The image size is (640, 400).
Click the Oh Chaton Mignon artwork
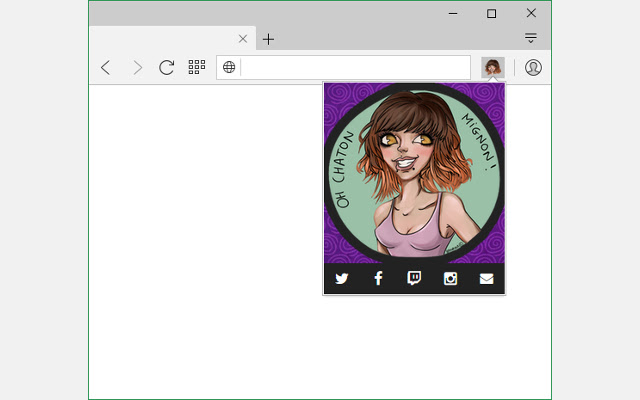(x=414, y=172)
